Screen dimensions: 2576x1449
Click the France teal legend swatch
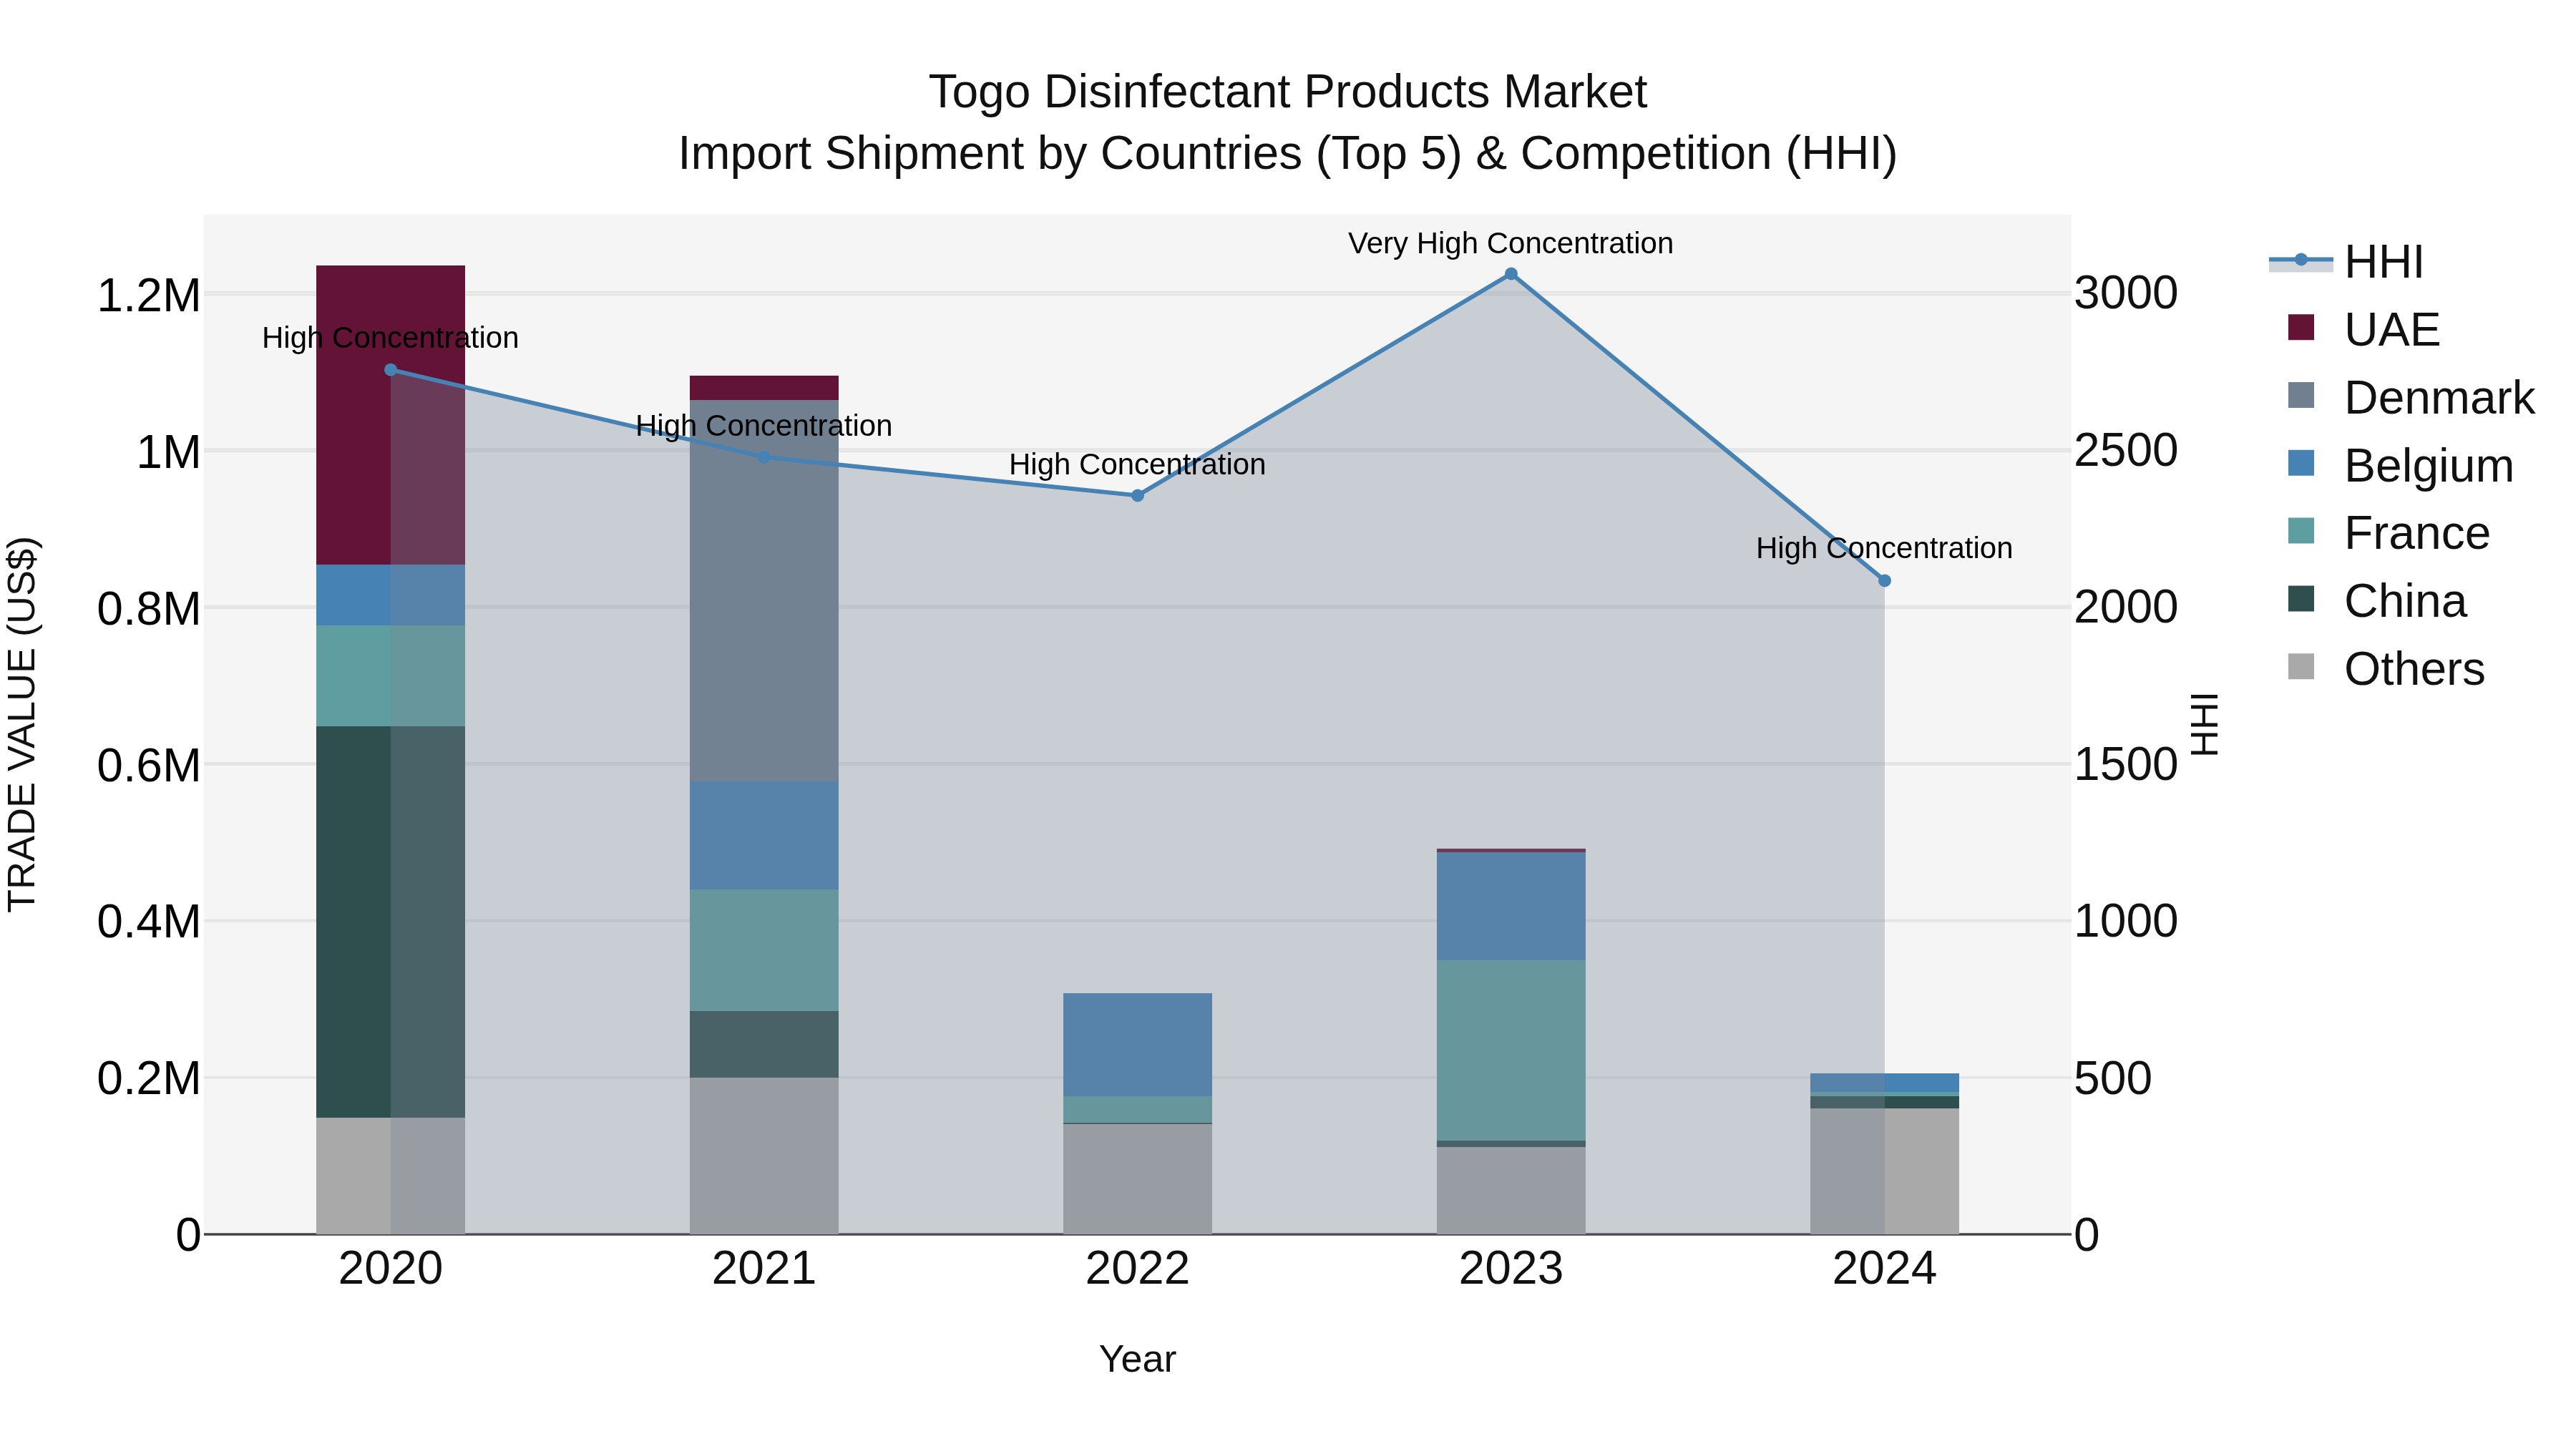tap(2301, 531)
